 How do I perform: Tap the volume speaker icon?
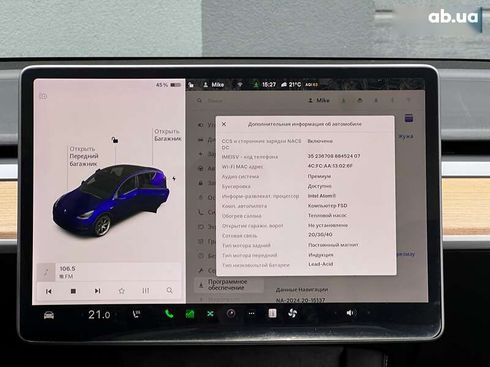[x=350, y=313]
